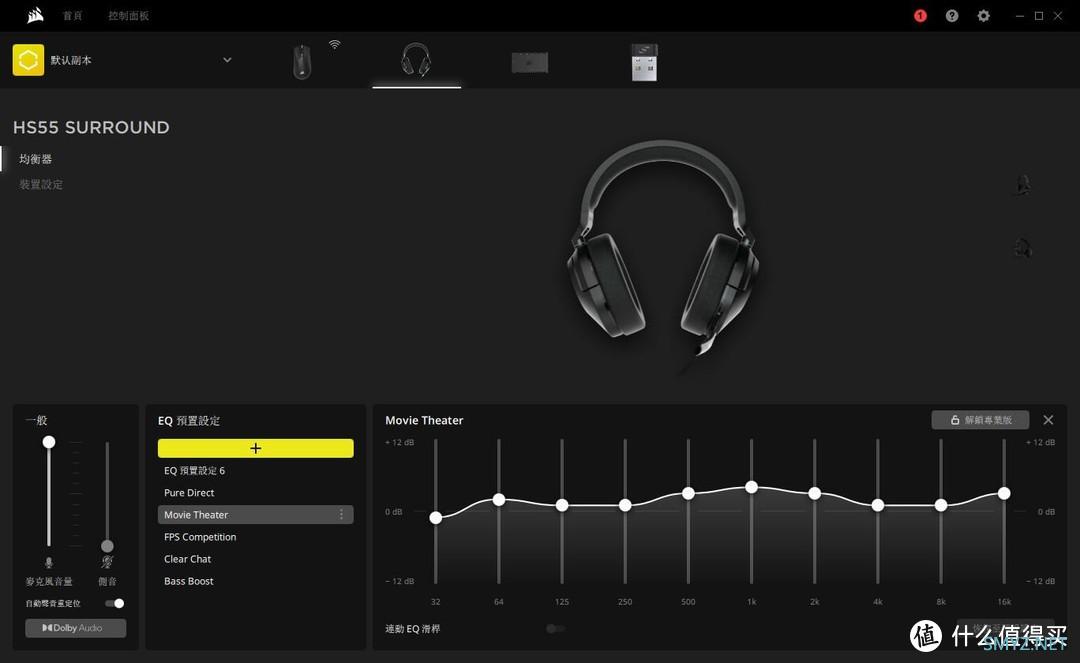The height and width of the screenshot is (663, 1080).
Task: Click the Dolby Audio button
Action: [x=76, y=628]
